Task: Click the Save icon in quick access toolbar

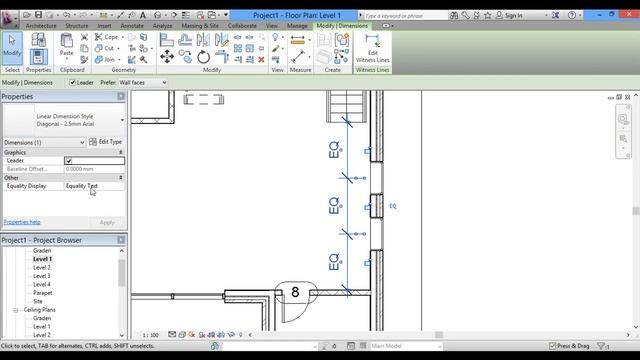Action: (38, 15)
